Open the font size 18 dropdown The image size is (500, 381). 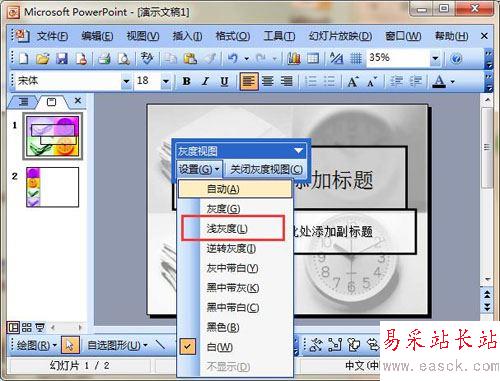coord(166,81)
